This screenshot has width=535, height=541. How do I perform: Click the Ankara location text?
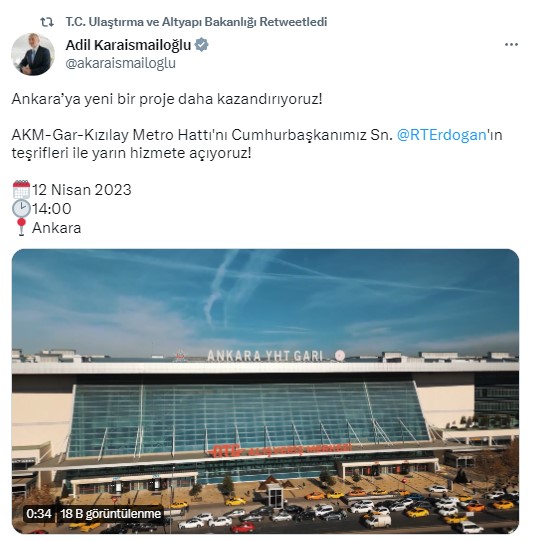(x=57, y=228)
